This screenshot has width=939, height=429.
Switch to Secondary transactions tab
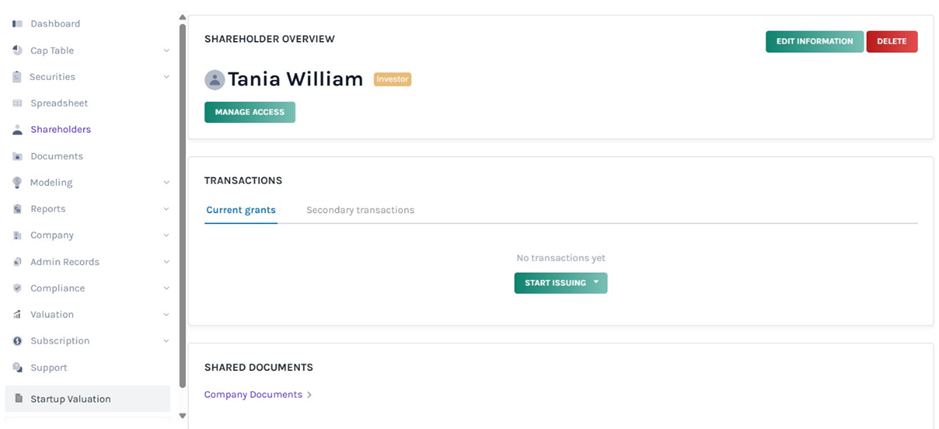[360, 210]
